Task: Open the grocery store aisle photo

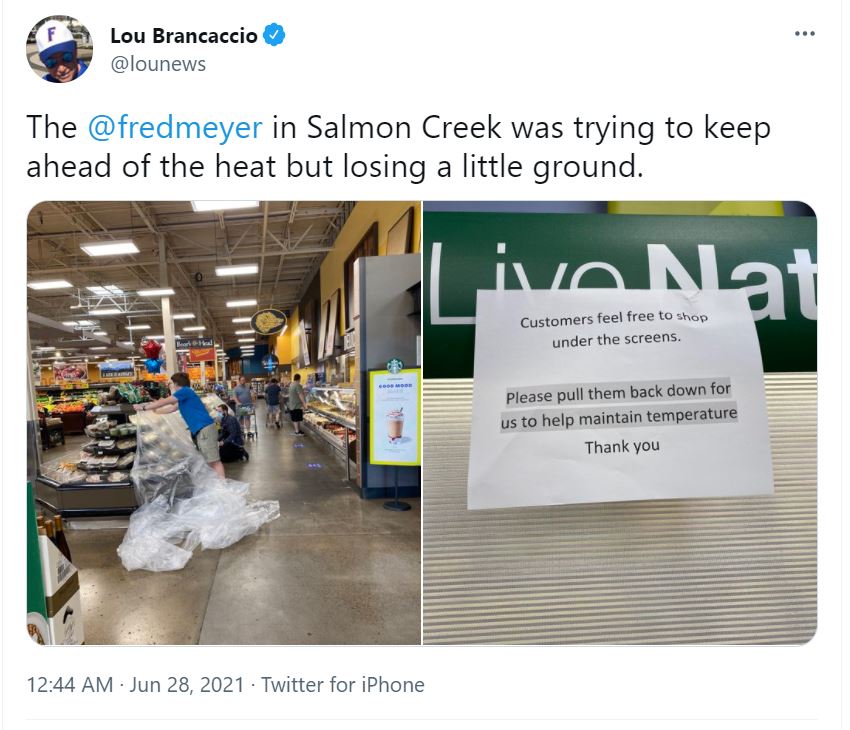Action: pyautogui.click(x=224, y=423)
